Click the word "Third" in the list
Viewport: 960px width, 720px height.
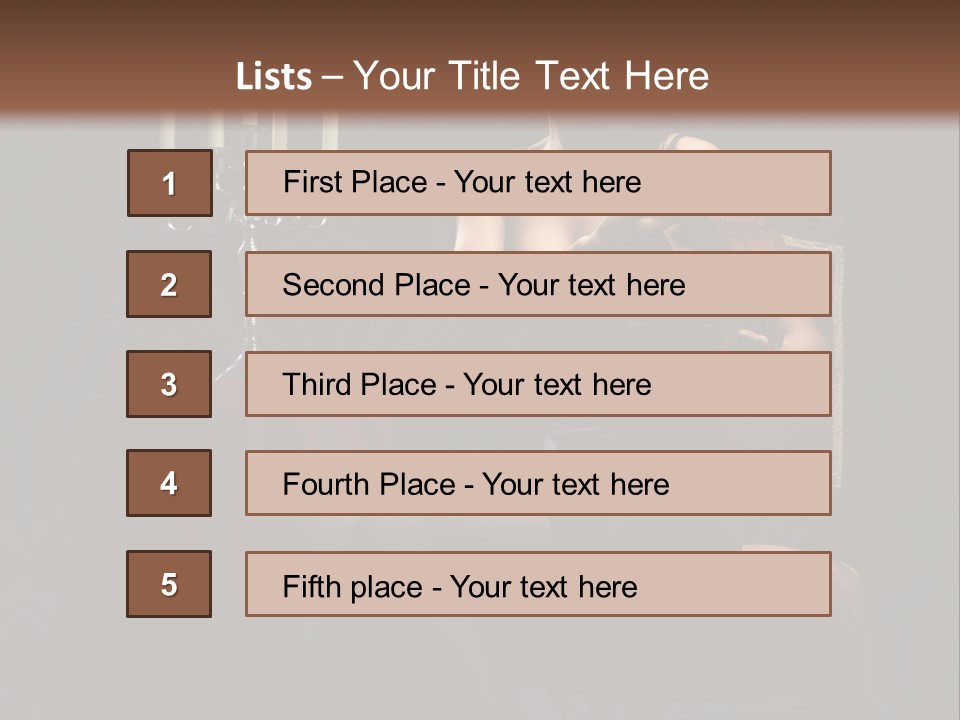[310, 385]
